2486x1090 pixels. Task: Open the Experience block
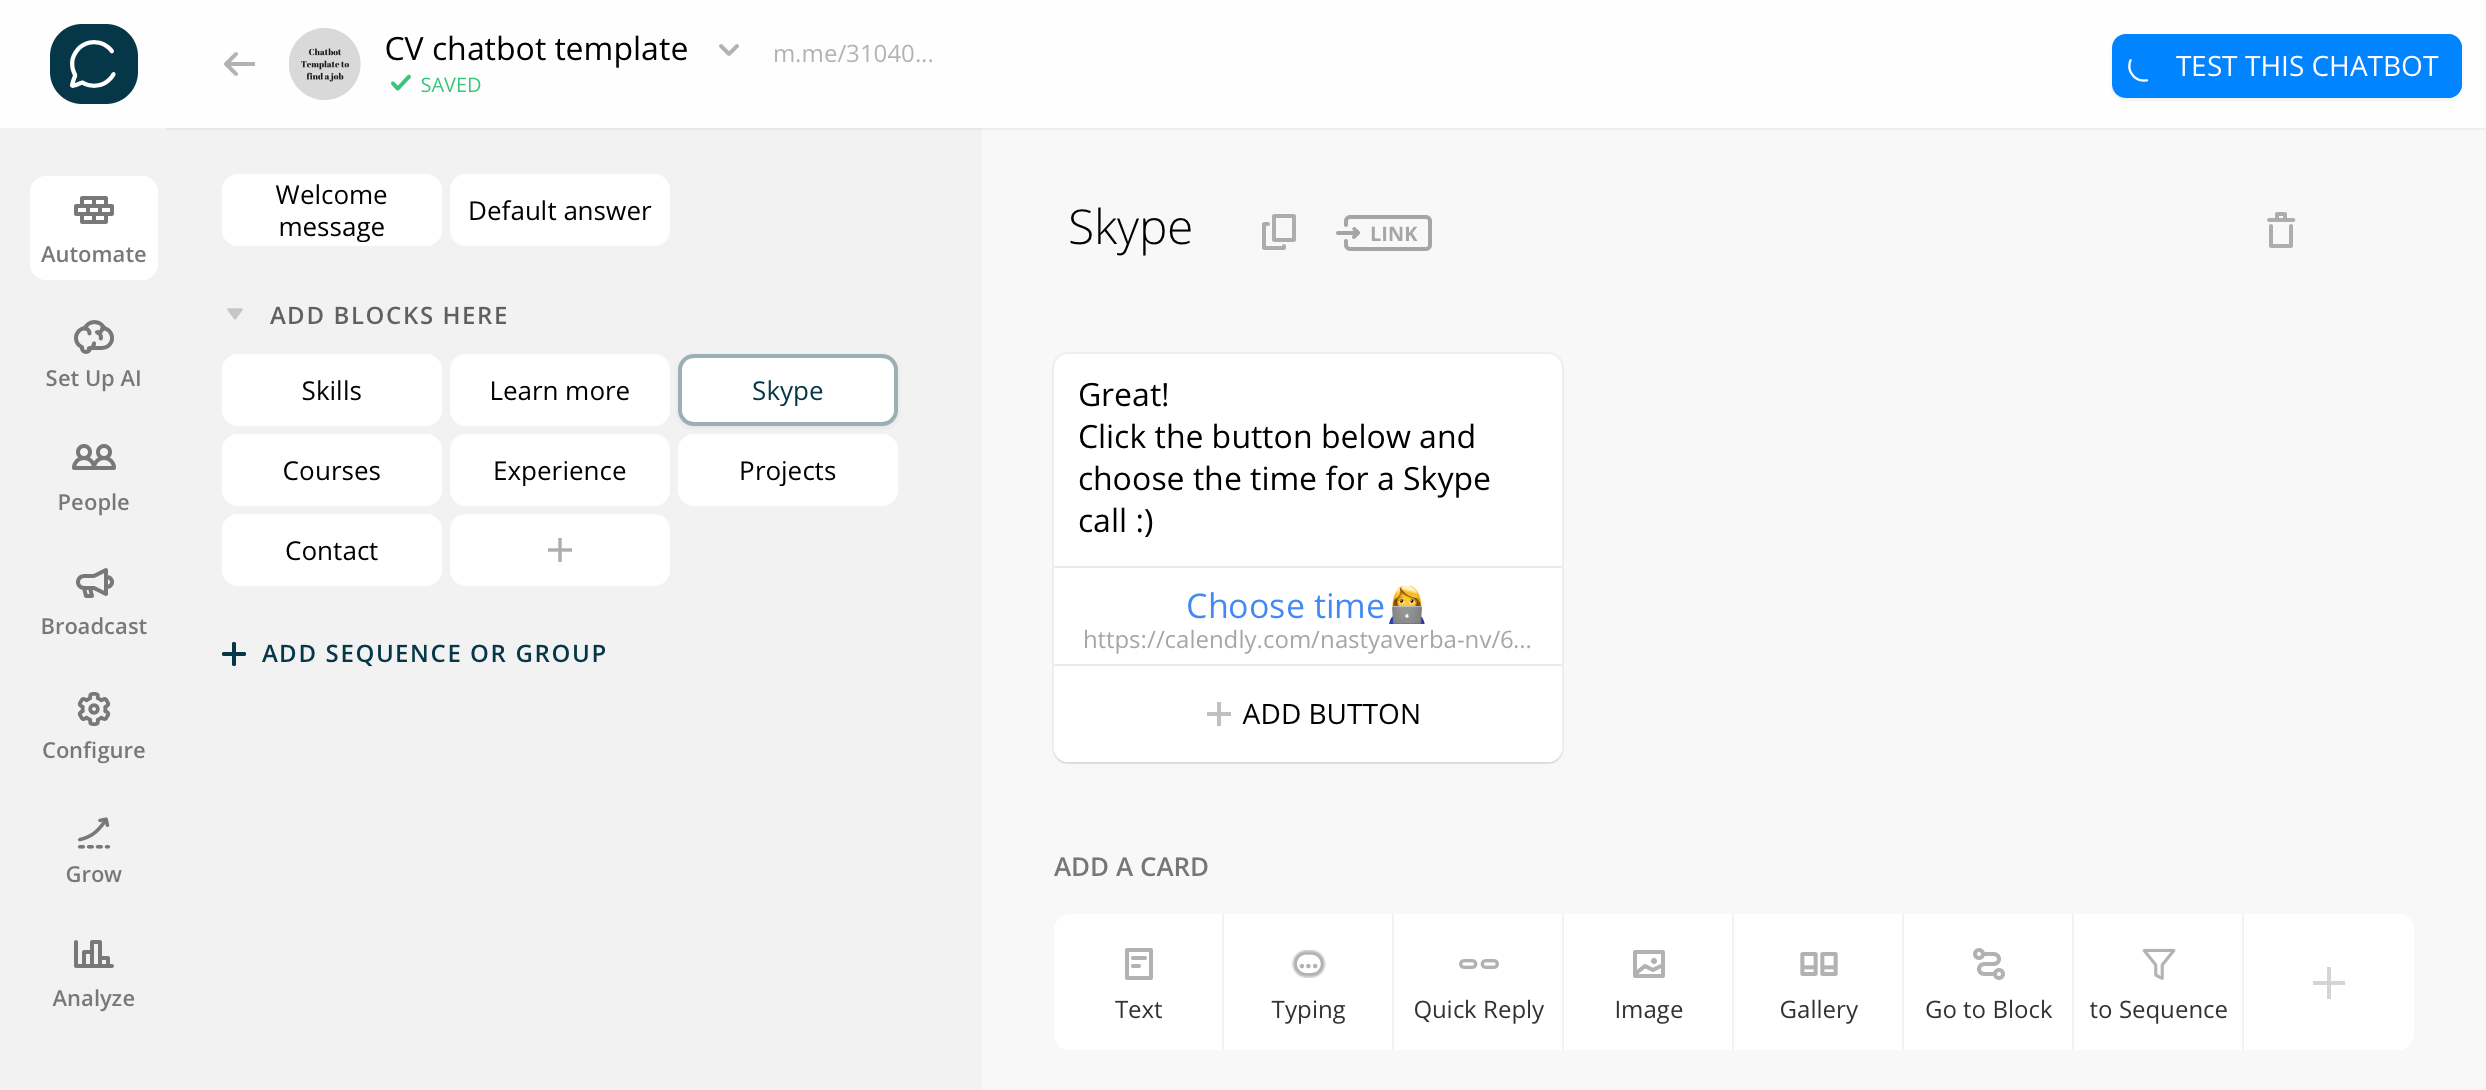pyautogui.click(x=559, y=469)
